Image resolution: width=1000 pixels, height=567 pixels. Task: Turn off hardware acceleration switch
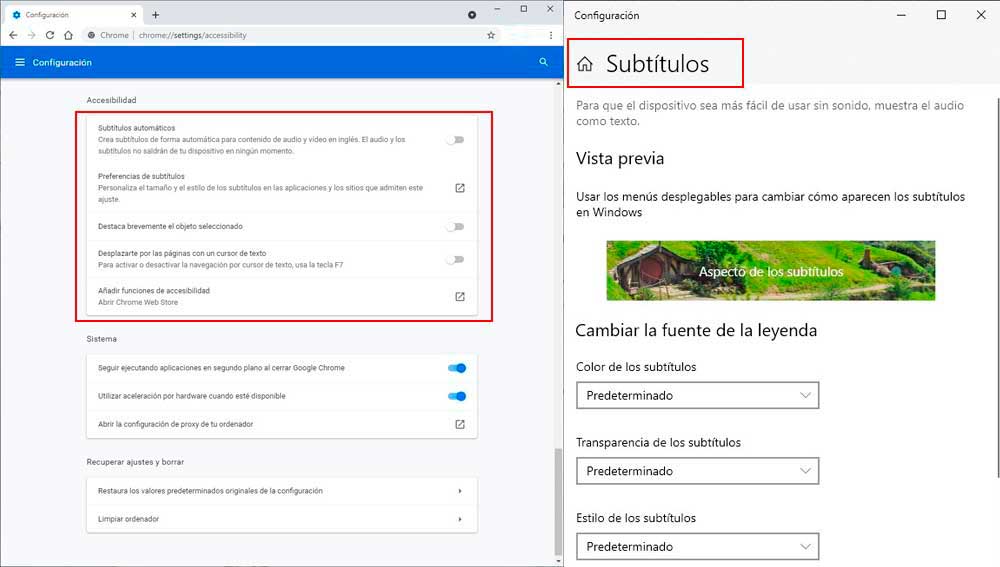coord(457,396)
